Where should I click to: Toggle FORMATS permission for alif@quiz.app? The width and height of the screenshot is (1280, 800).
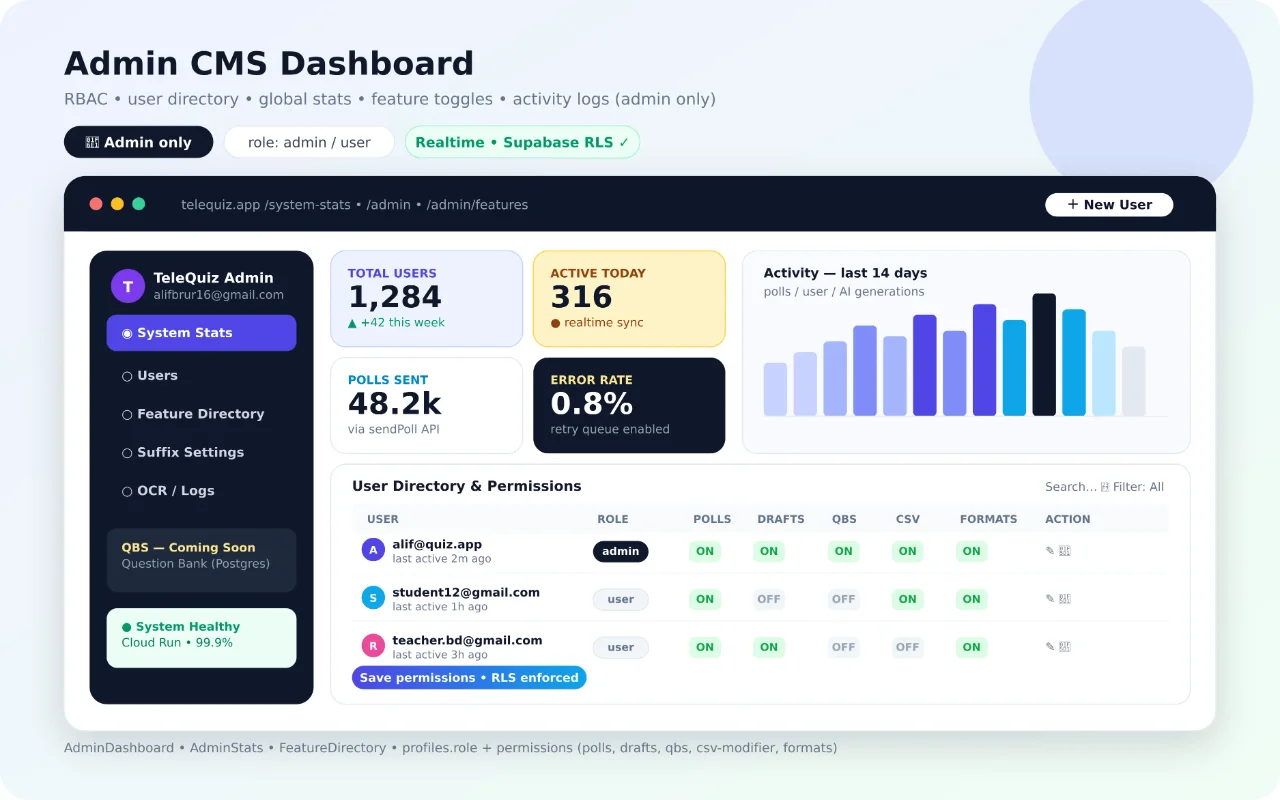click(972, 551)
